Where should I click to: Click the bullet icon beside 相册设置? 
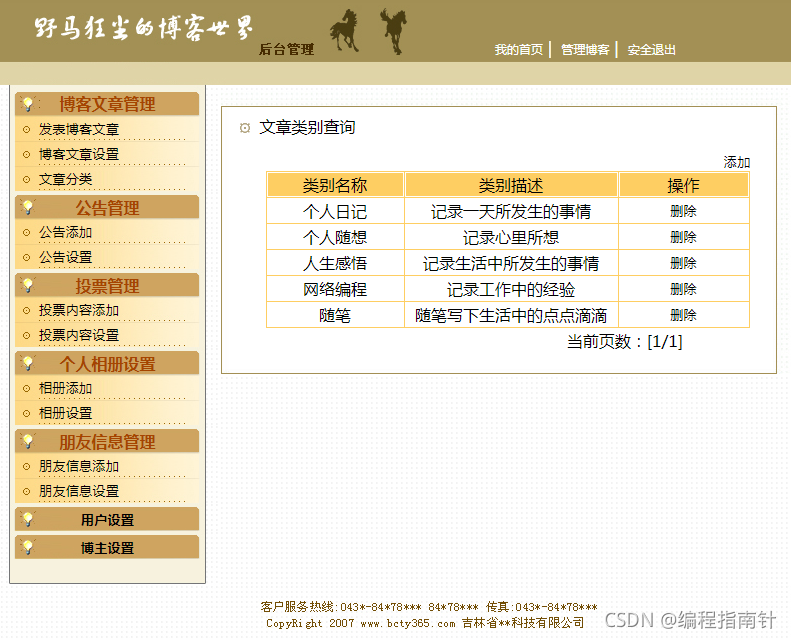click(x=27, y=413)
